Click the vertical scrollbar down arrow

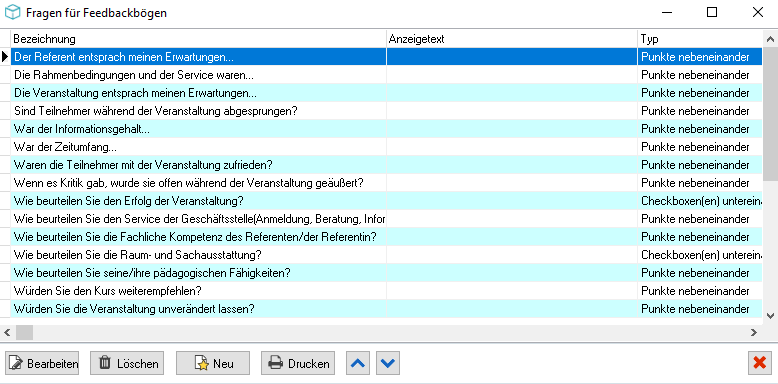click(770, 315)
